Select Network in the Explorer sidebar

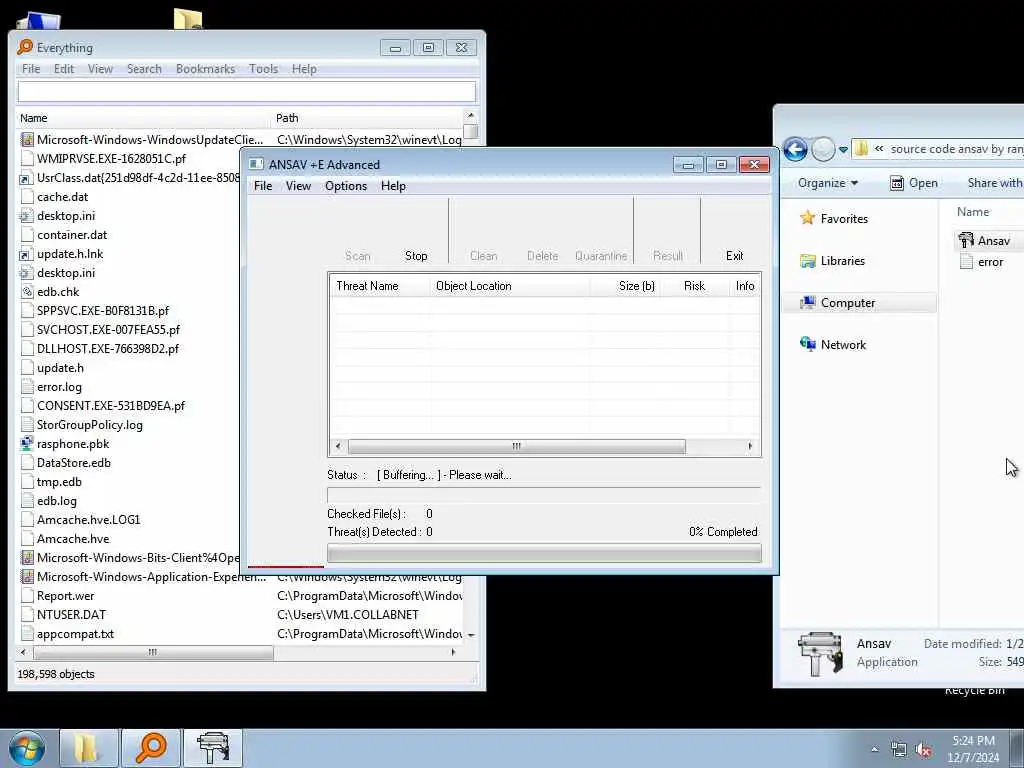coord(843,344)
